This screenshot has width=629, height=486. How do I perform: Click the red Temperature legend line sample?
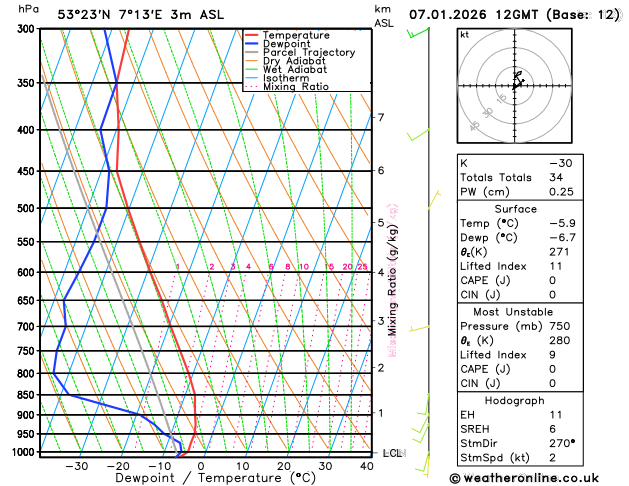(x=252, y=35)
